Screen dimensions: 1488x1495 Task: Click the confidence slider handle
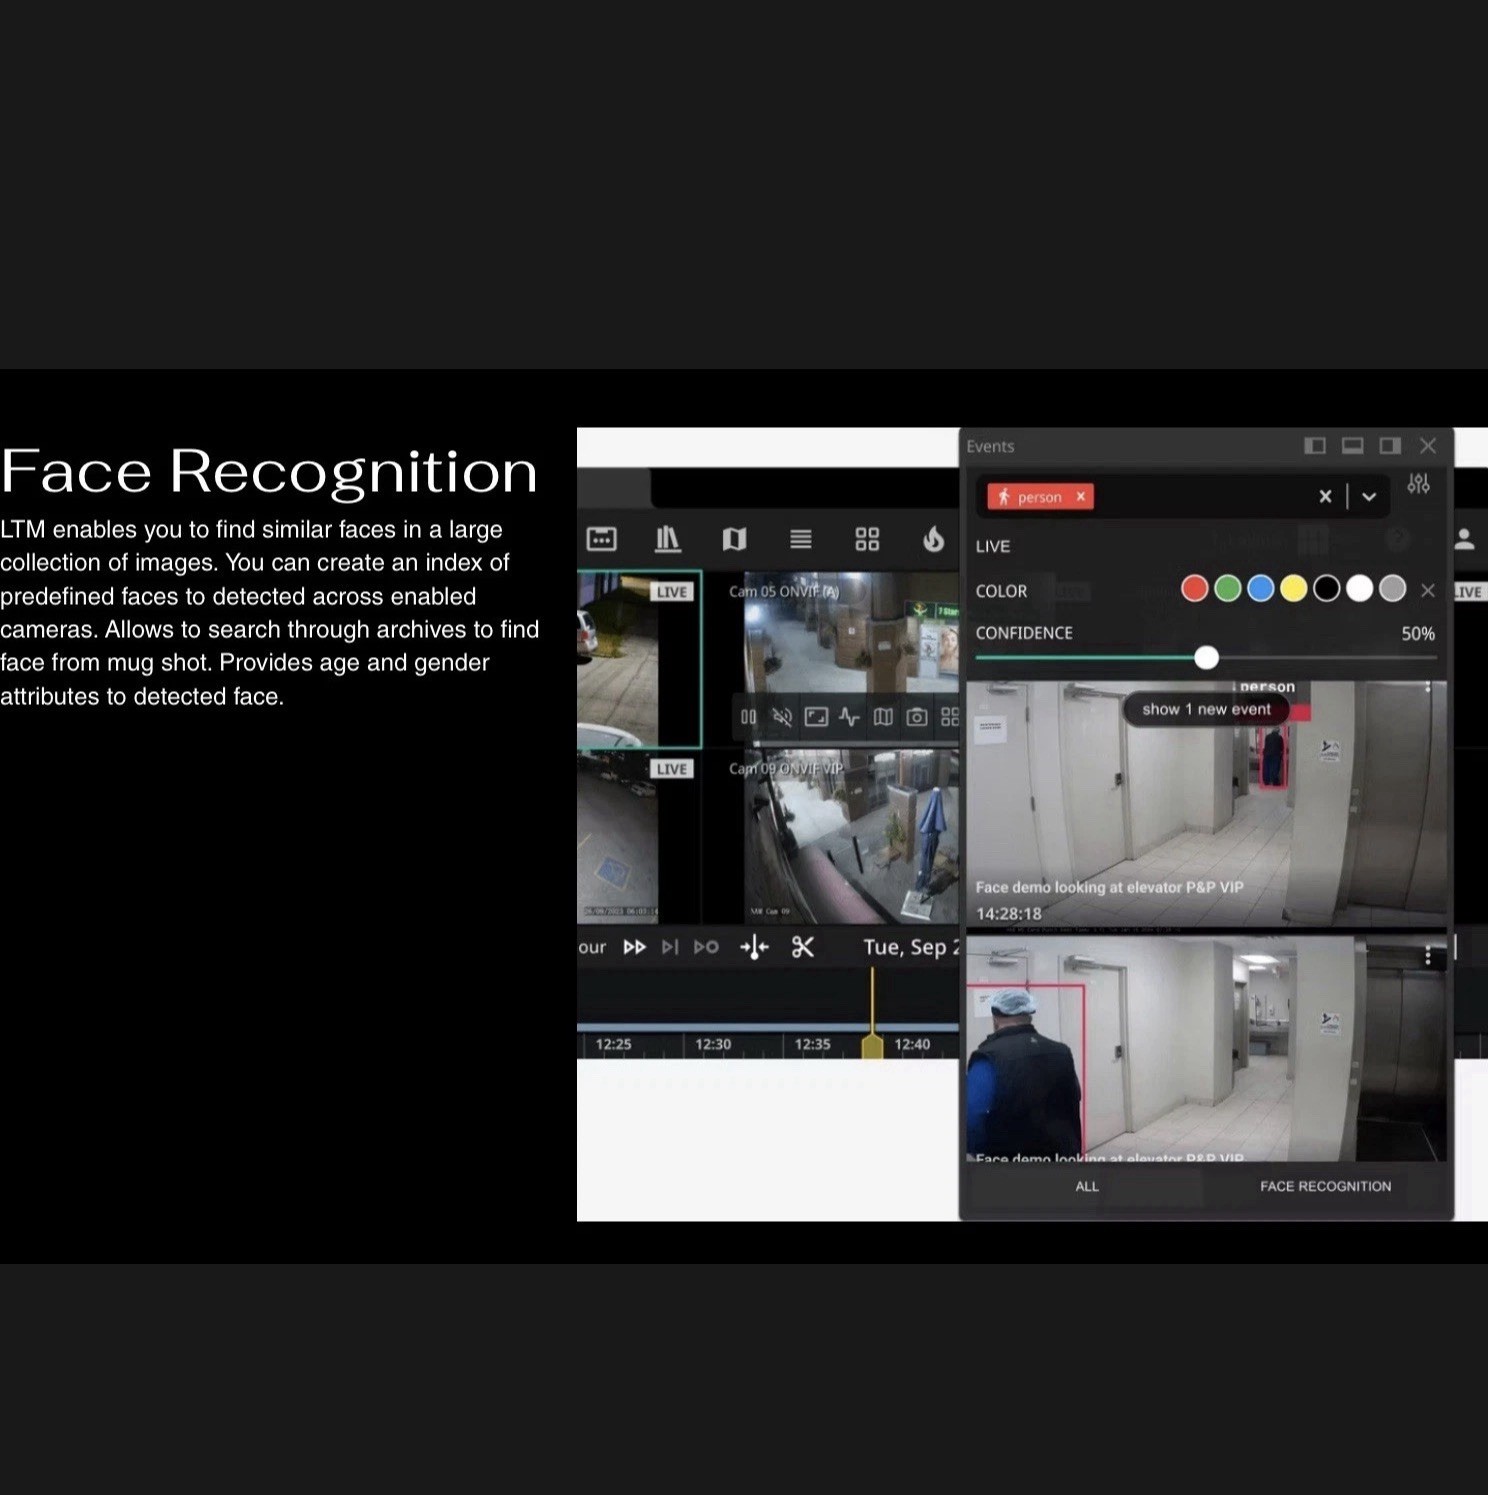point(1207,657)
